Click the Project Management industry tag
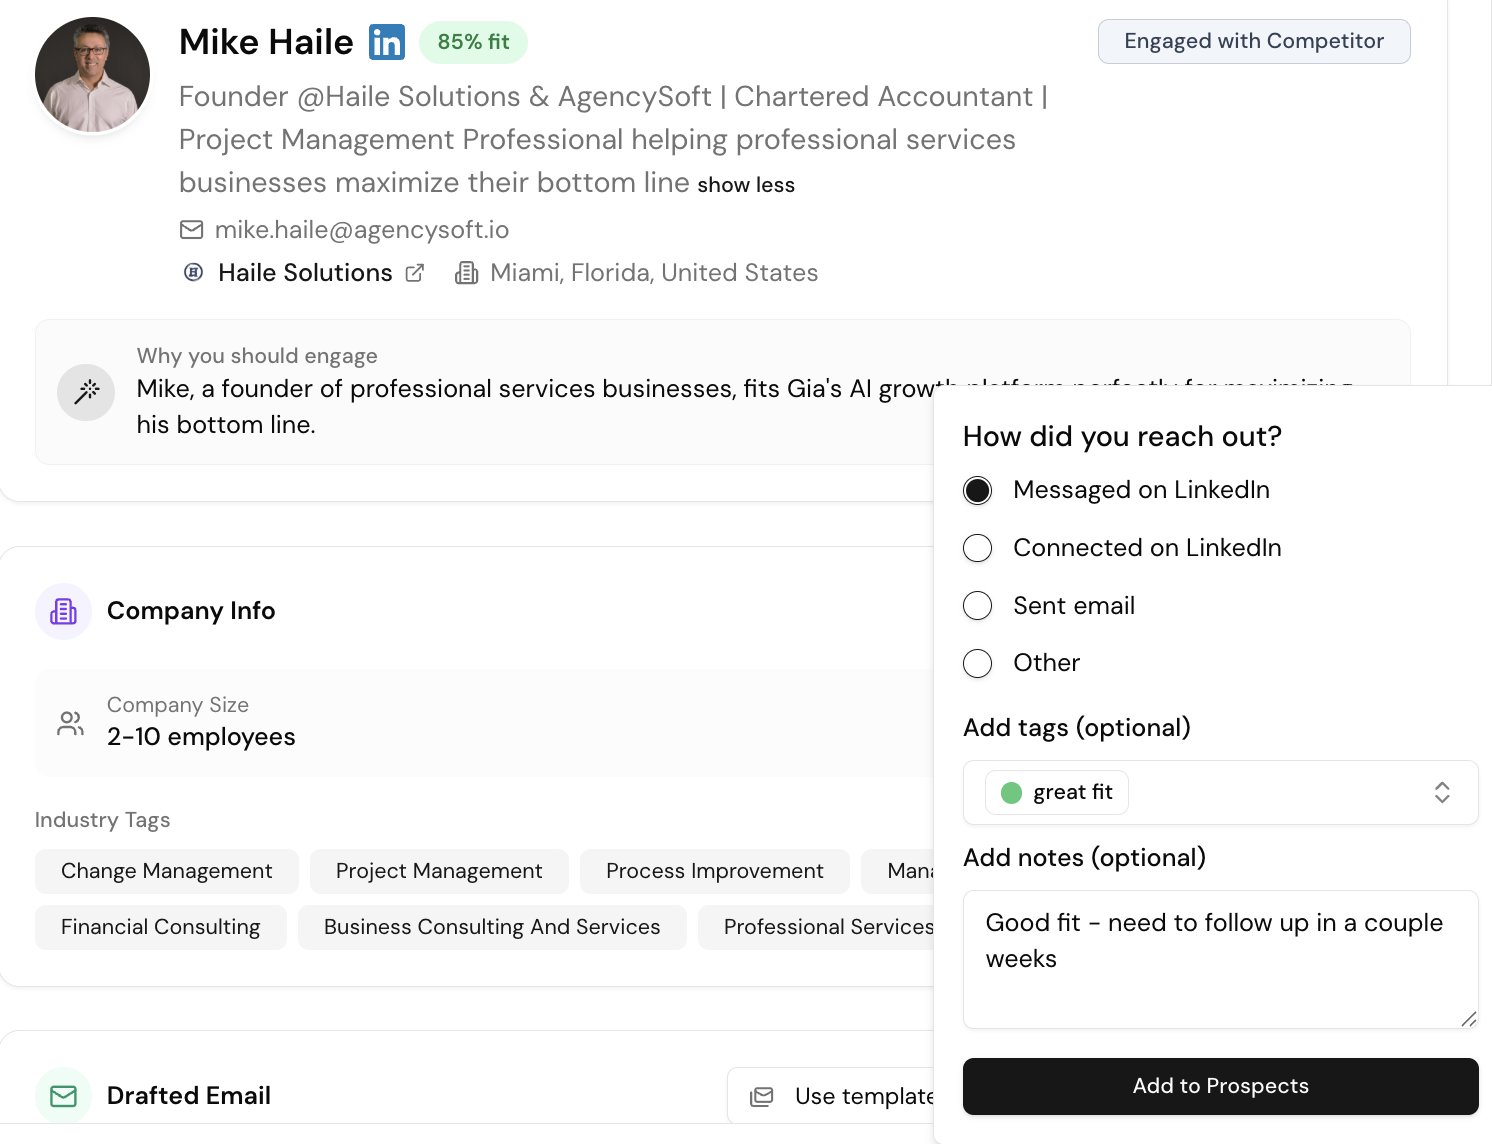 click(439, 871)
